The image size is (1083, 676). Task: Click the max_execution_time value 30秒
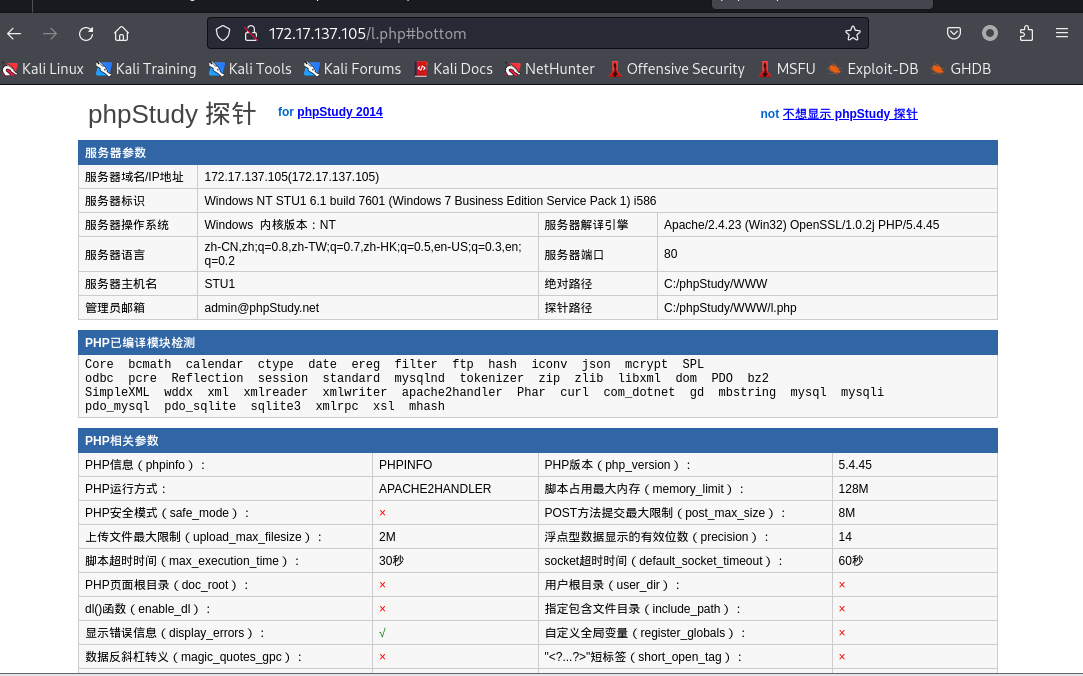click(x=391, y=561)
